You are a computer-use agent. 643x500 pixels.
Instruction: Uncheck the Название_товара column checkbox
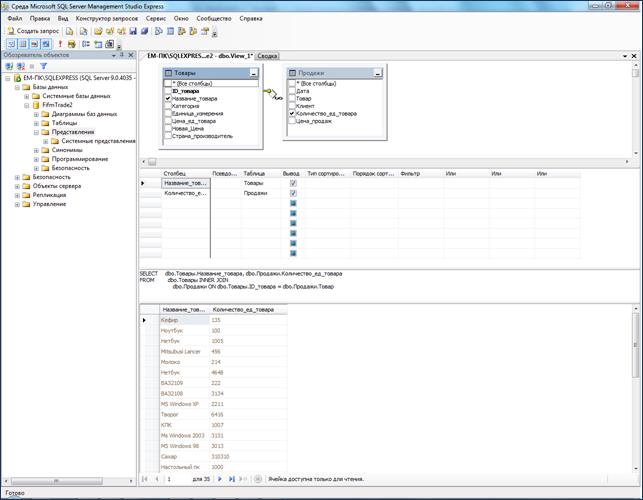click(x=169, y=99)
